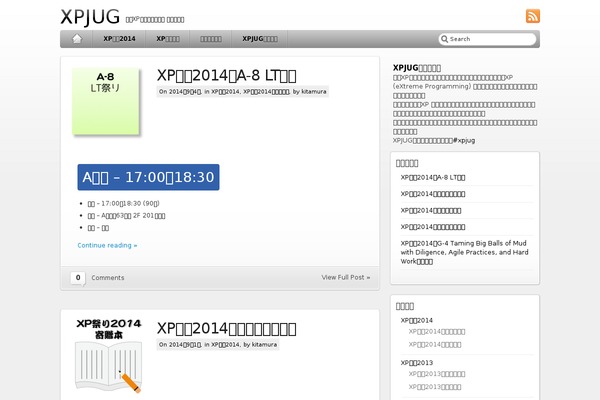Open the second 'XP' navigation menu item
Screen dimensions: 600x400
coord(168,39)
